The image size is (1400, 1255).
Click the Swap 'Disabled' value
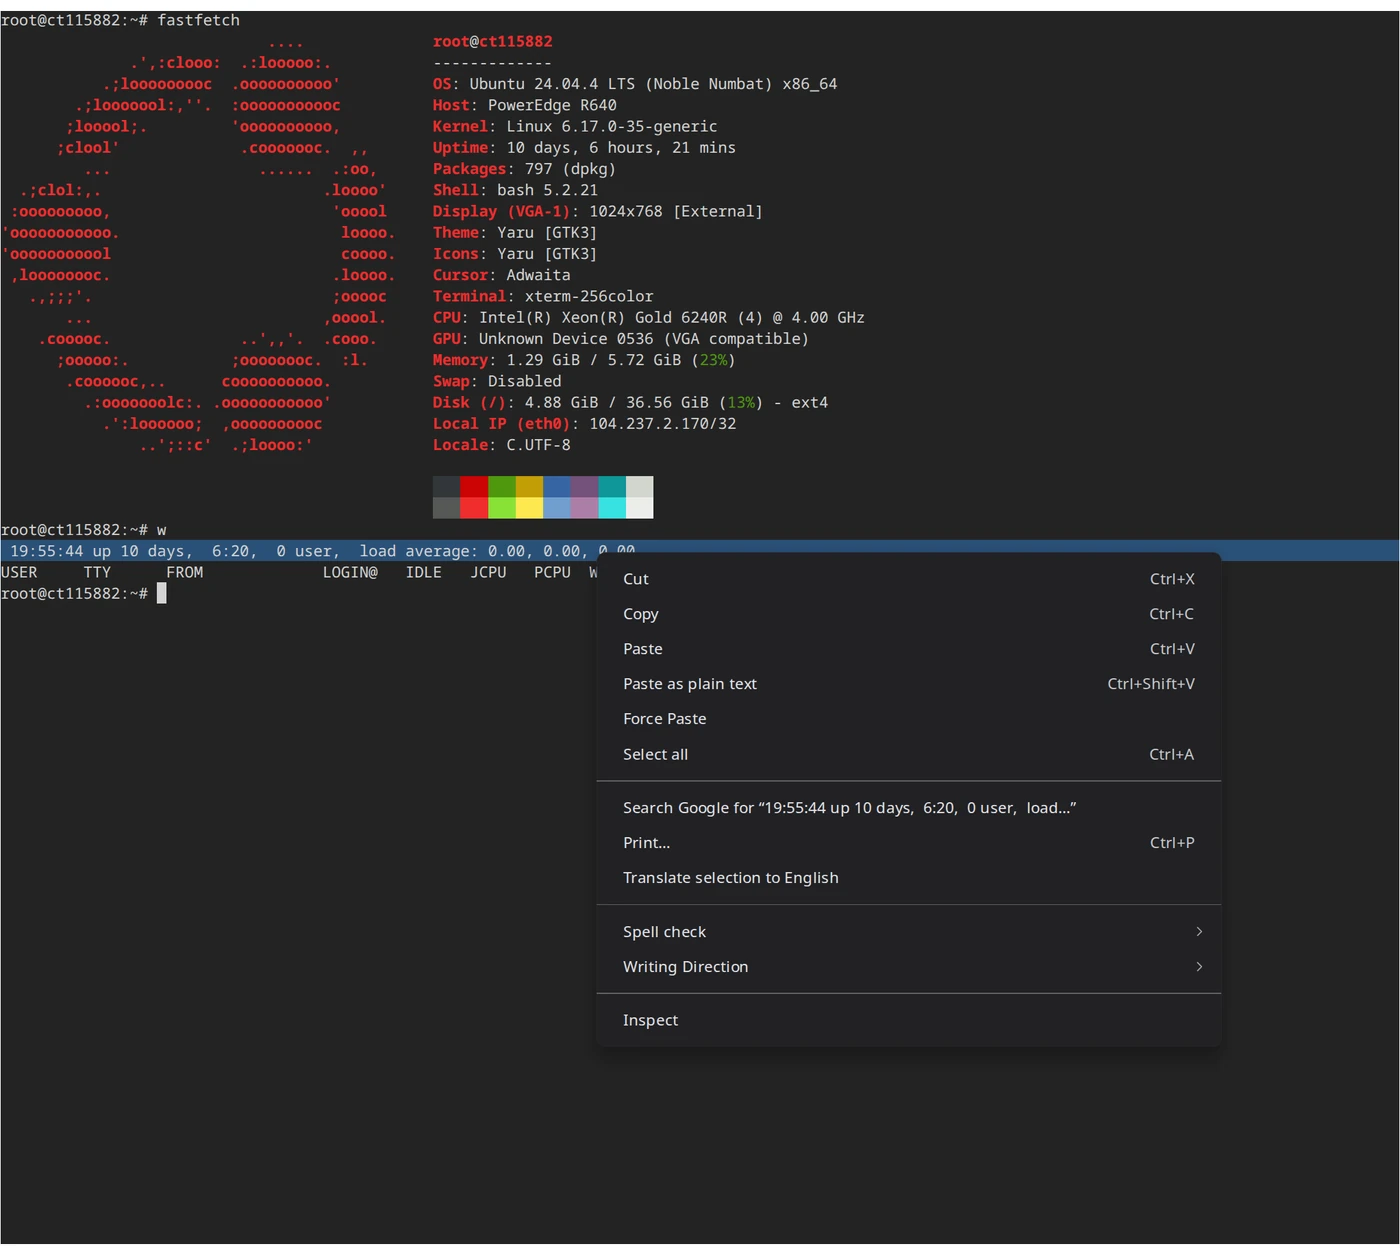(x=525, y=381)
